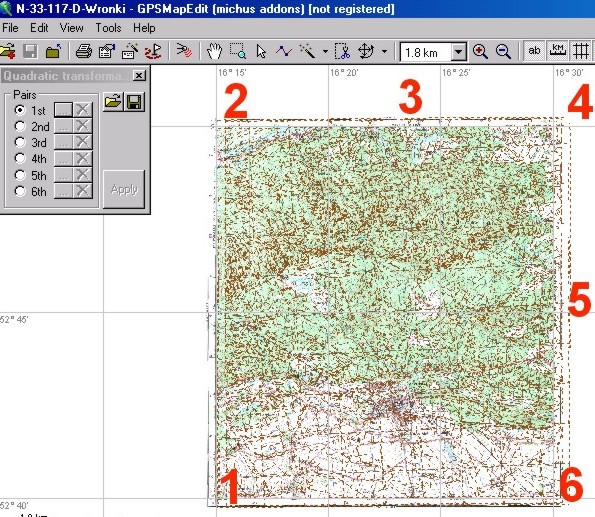Select the 5th pair radio button

(20, 175)
